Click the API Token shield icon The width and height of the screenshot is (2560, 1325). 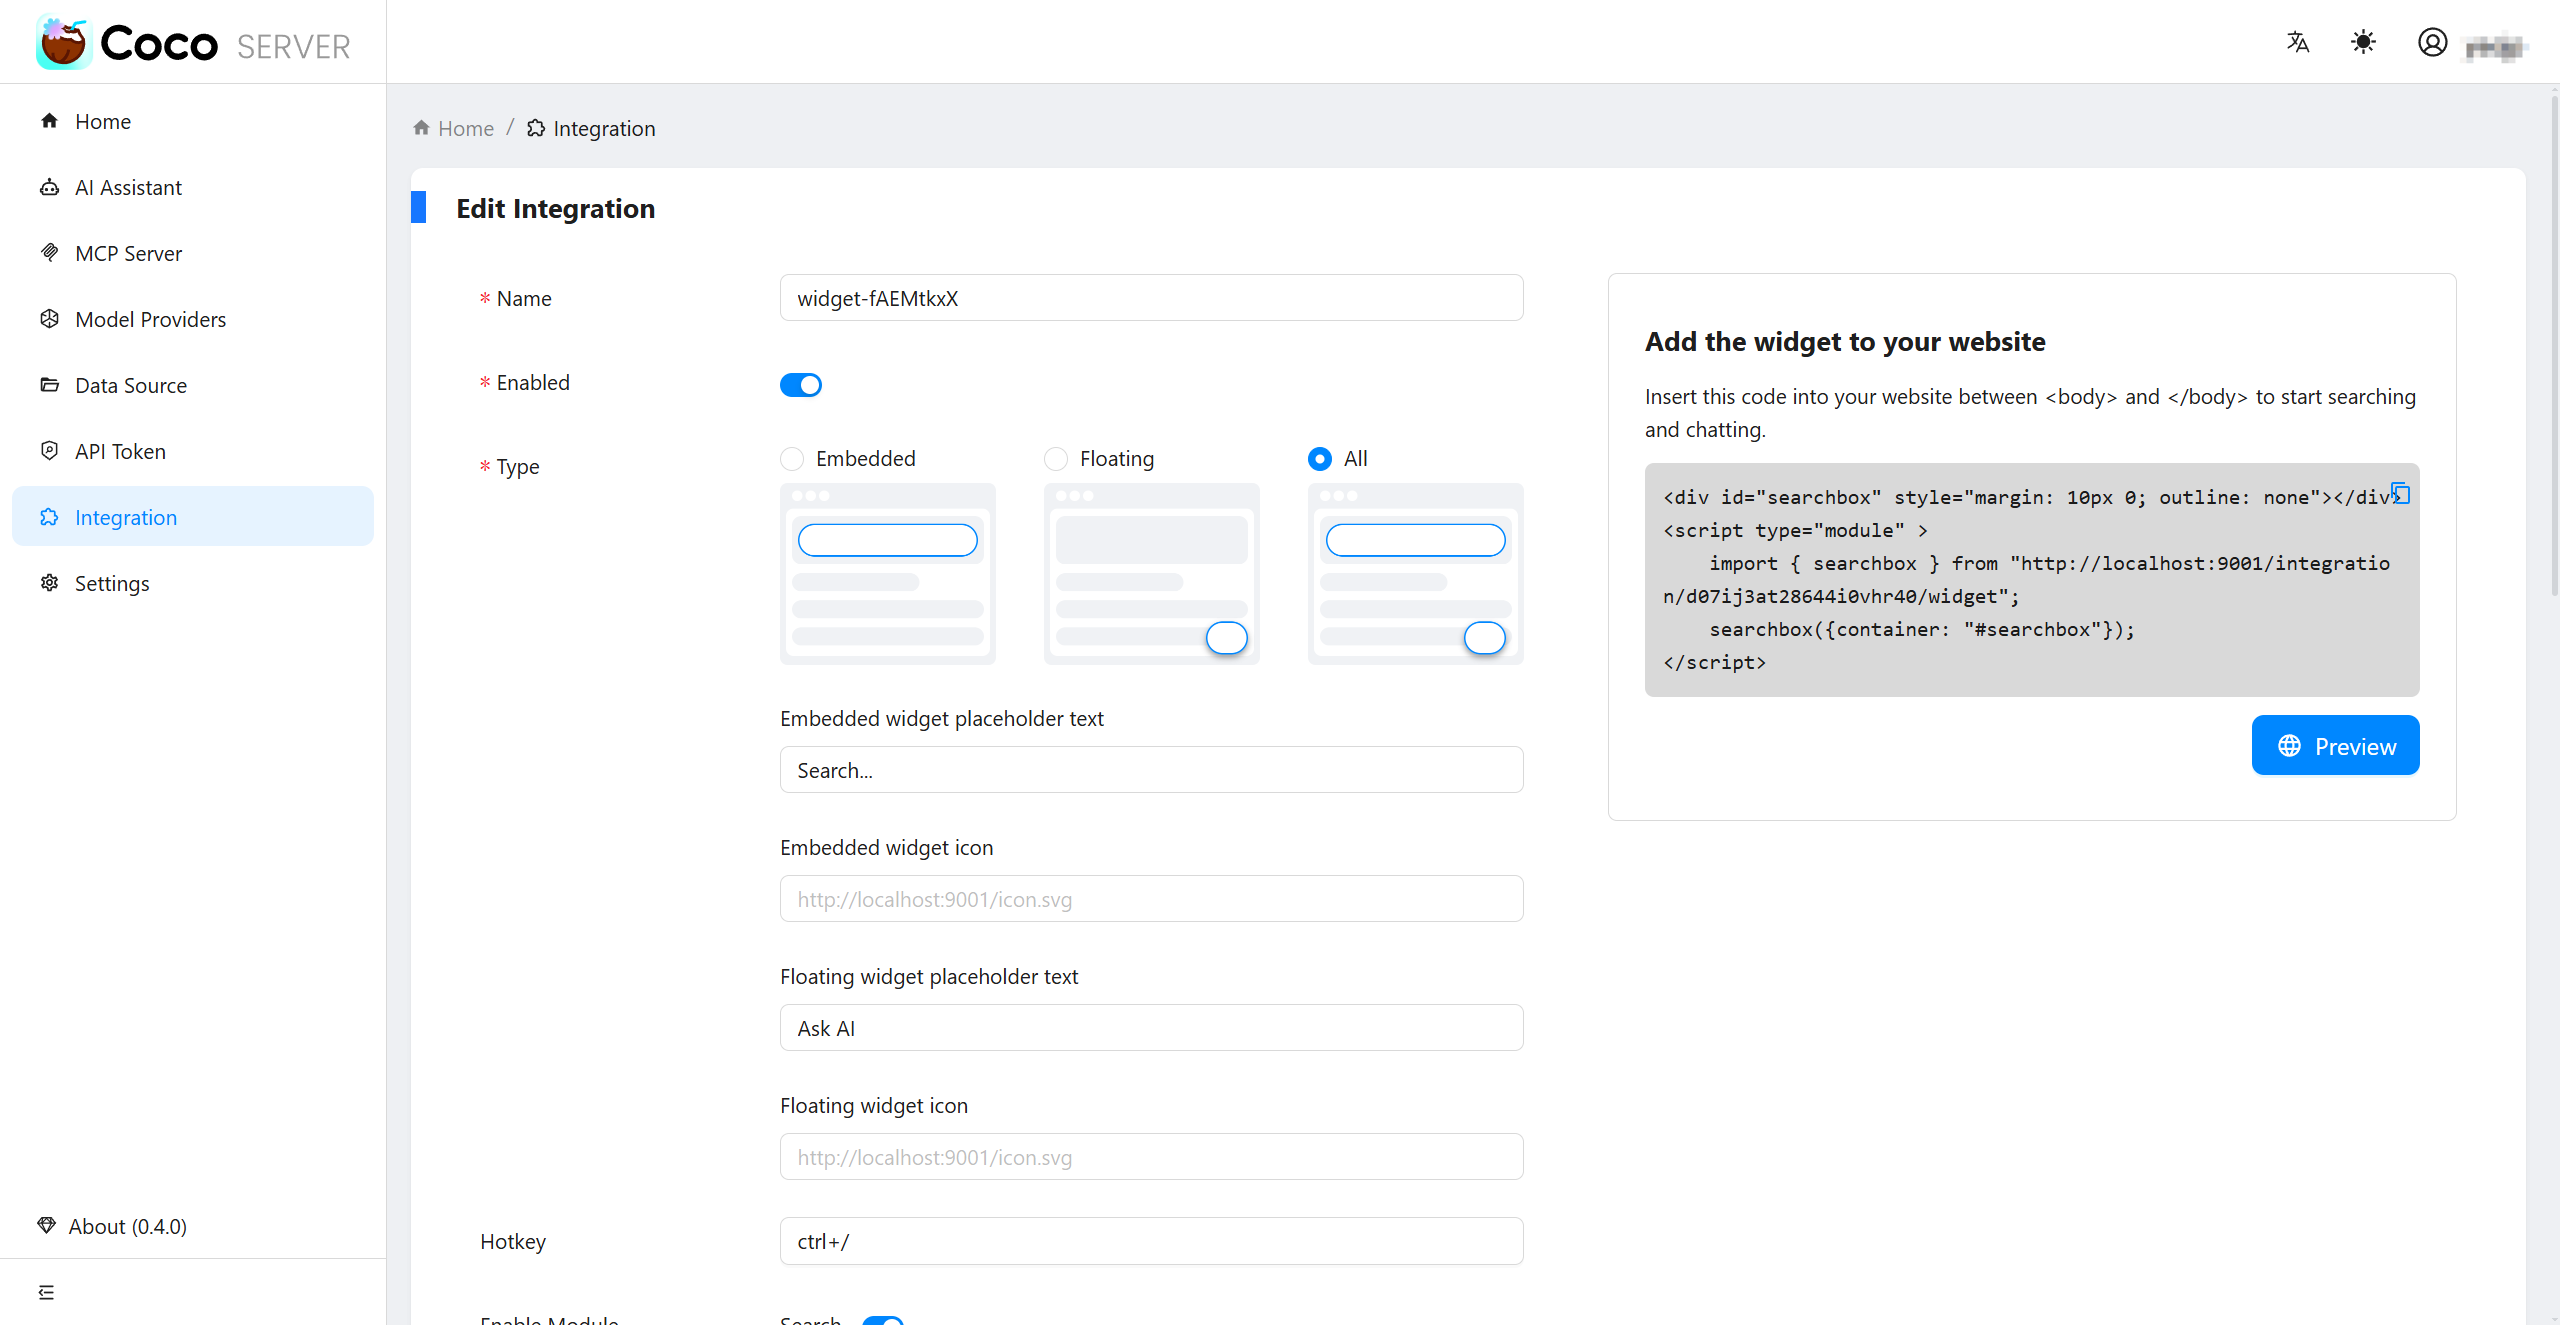tap(49, 451)
